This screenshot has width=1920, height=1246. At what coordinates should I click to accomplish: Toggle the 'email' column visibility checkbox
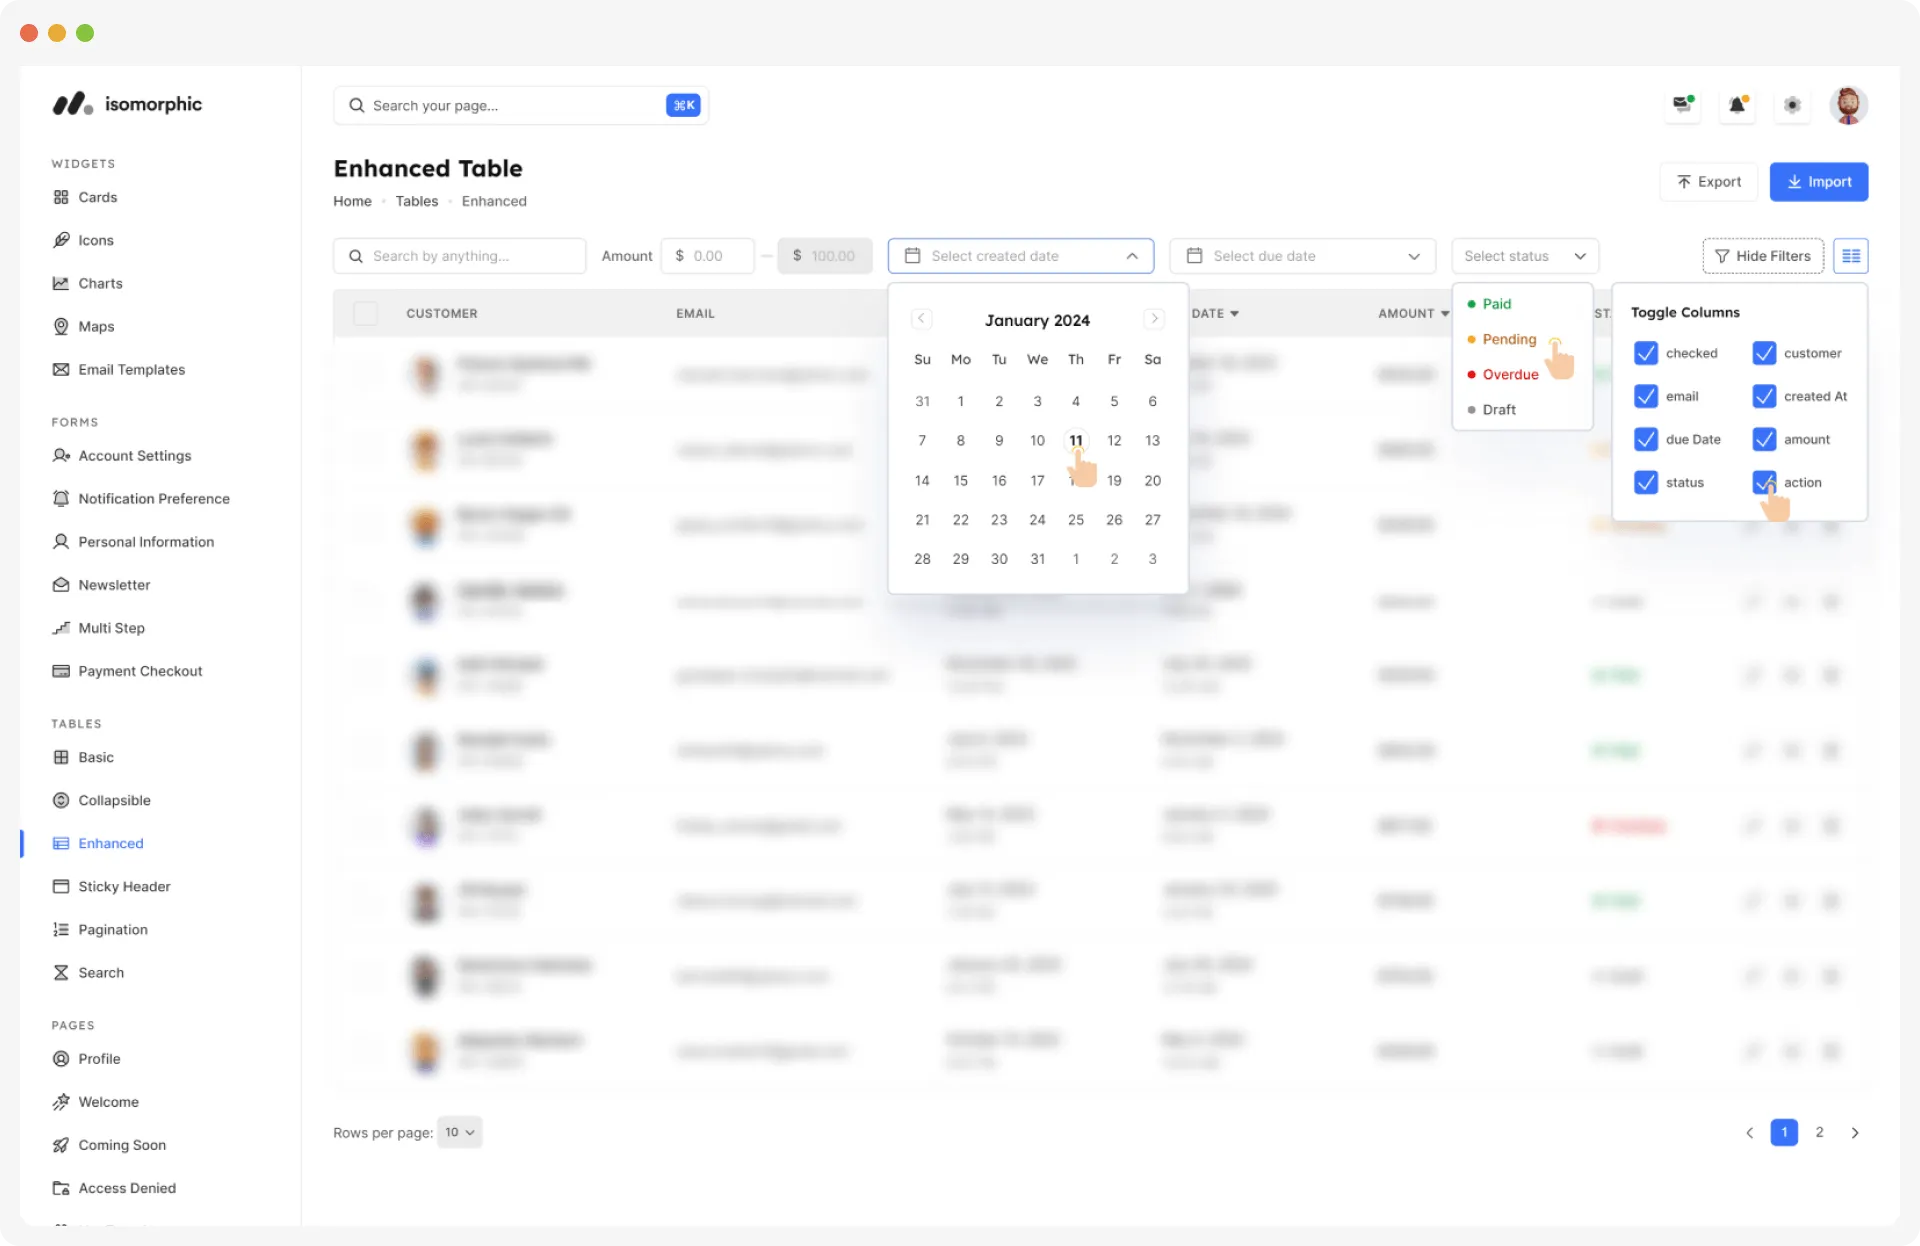pos(1647,396)
